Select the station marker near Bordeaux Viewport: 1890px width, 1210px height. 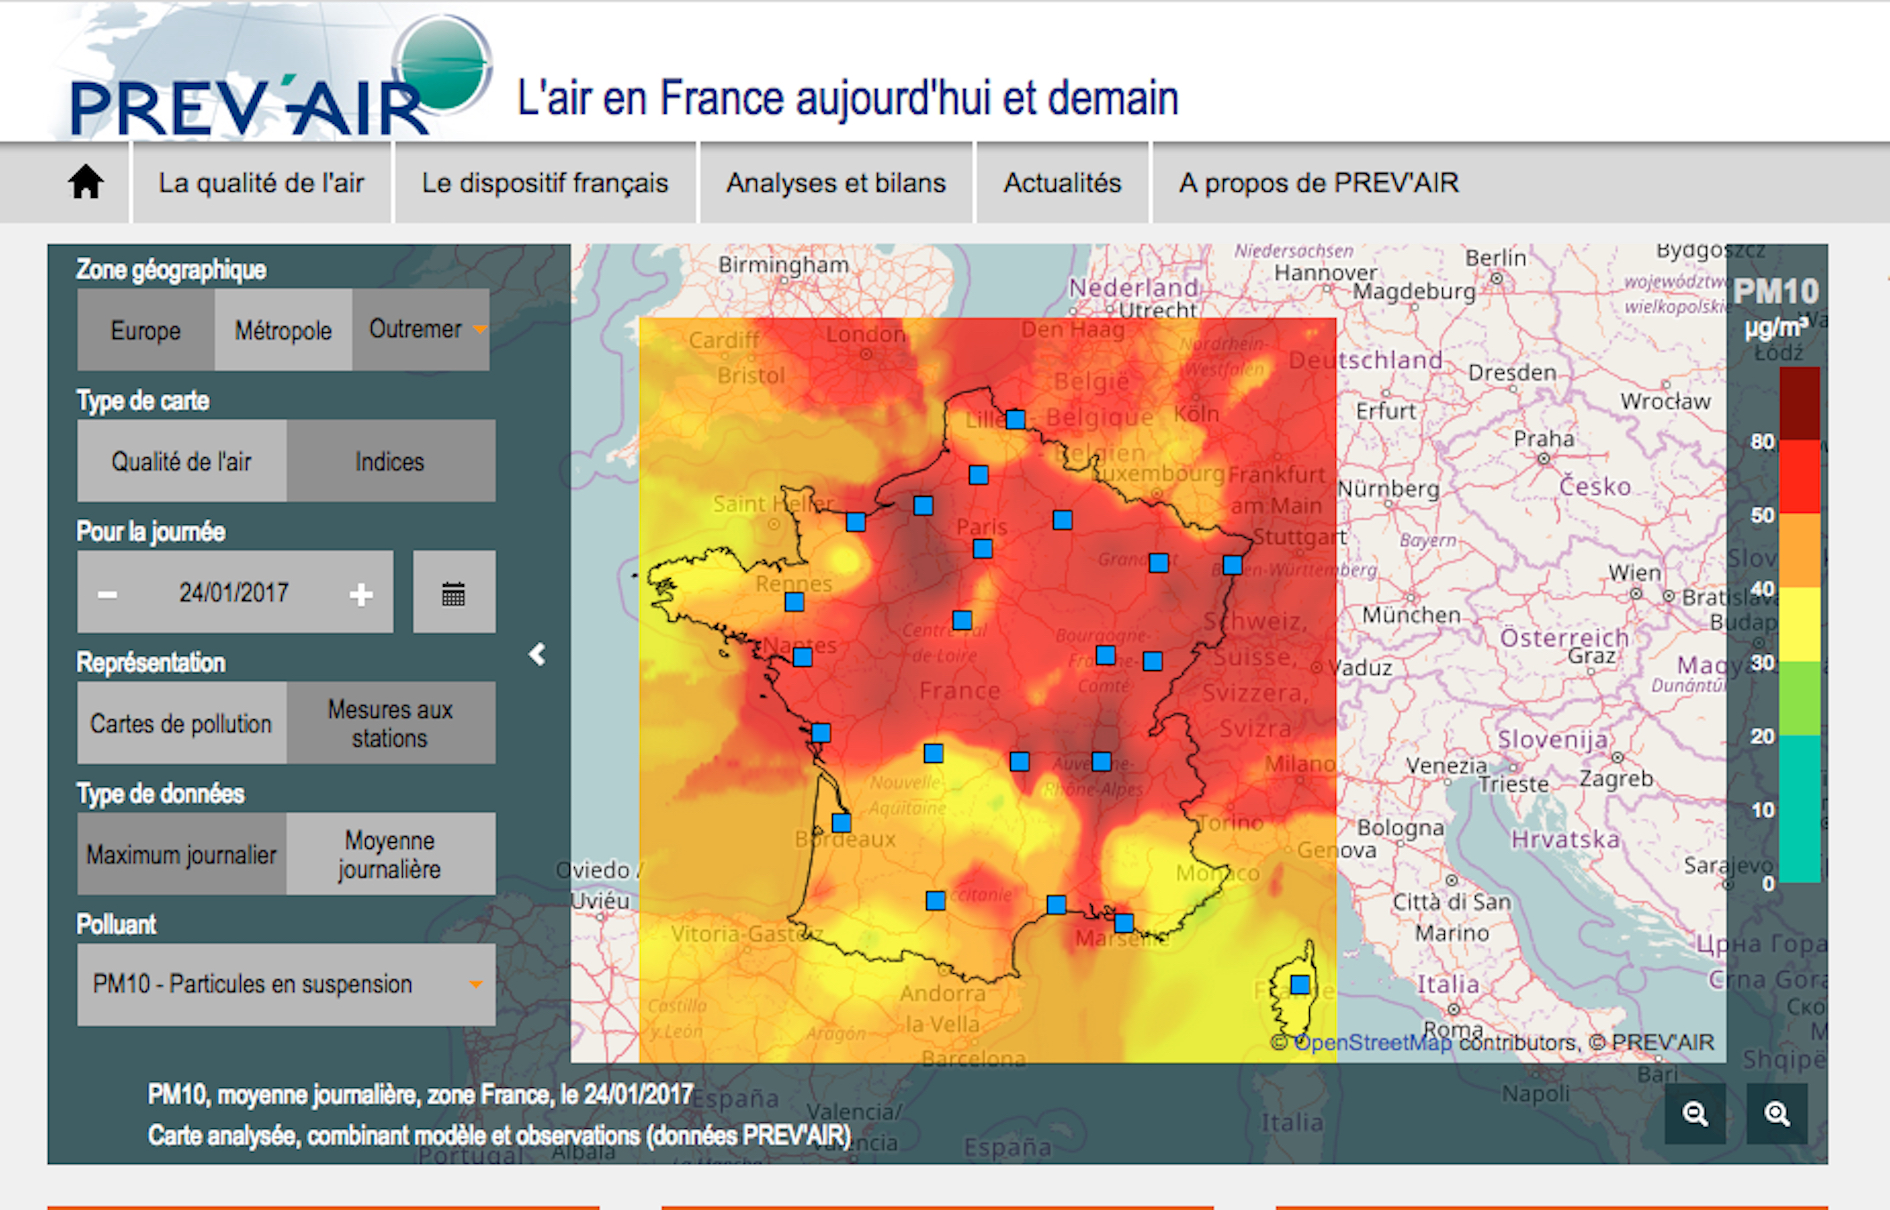tap(842, 823)
